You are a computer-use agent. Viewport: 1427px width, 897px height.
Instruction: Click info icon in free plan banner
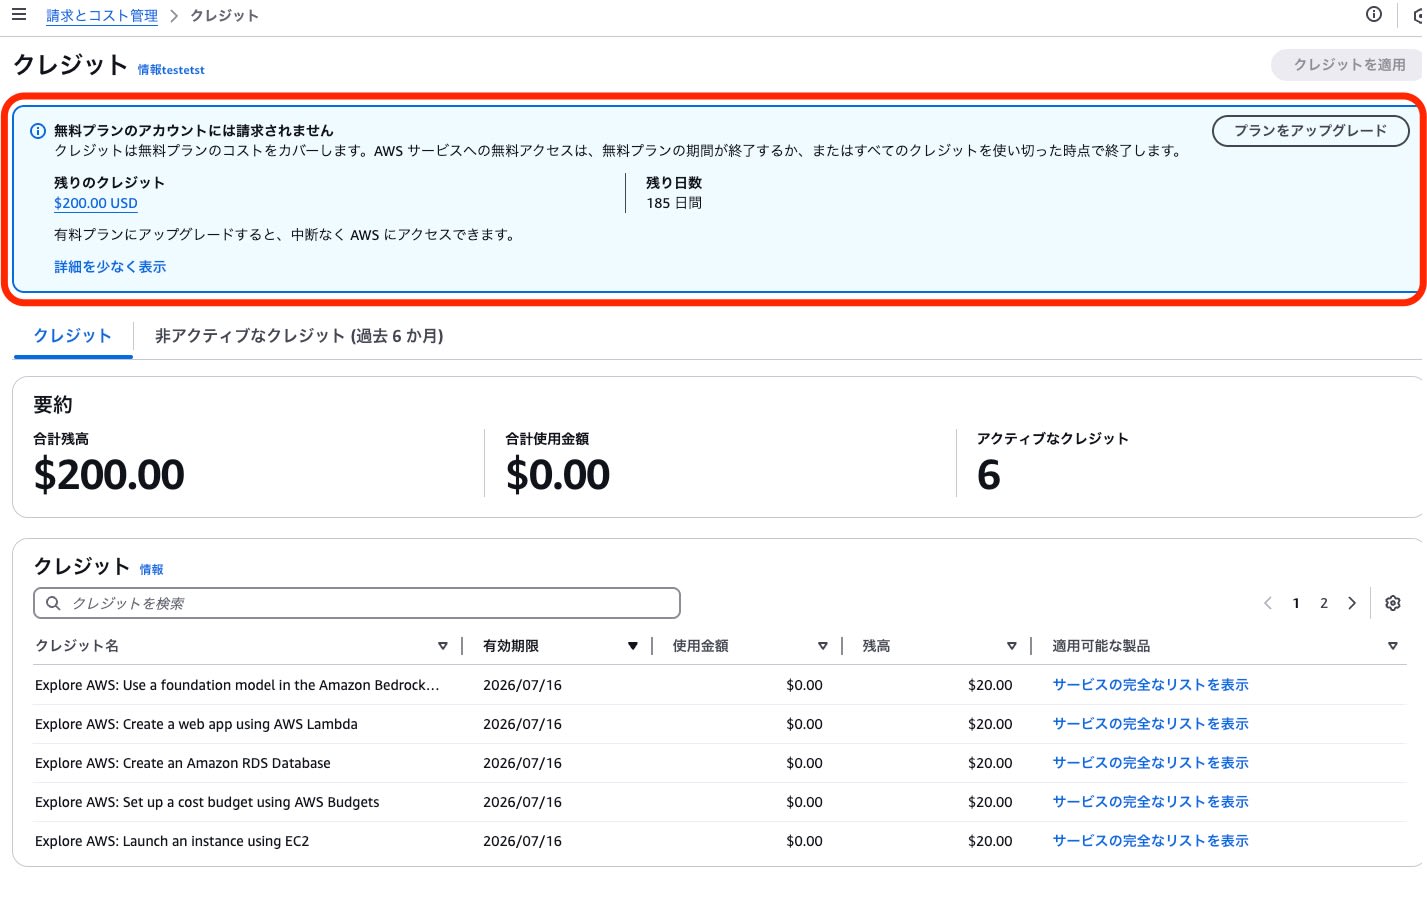pyautogui.click(x=38, y=131)
